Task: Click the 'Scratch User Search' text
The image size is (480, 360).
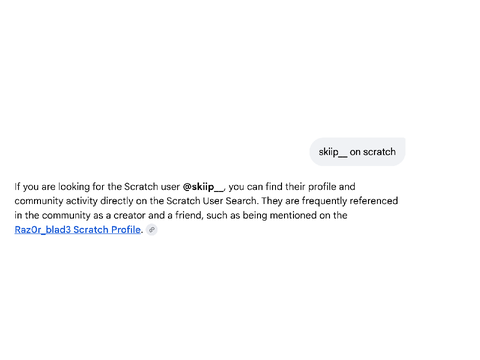Action: tap(212, 201)
